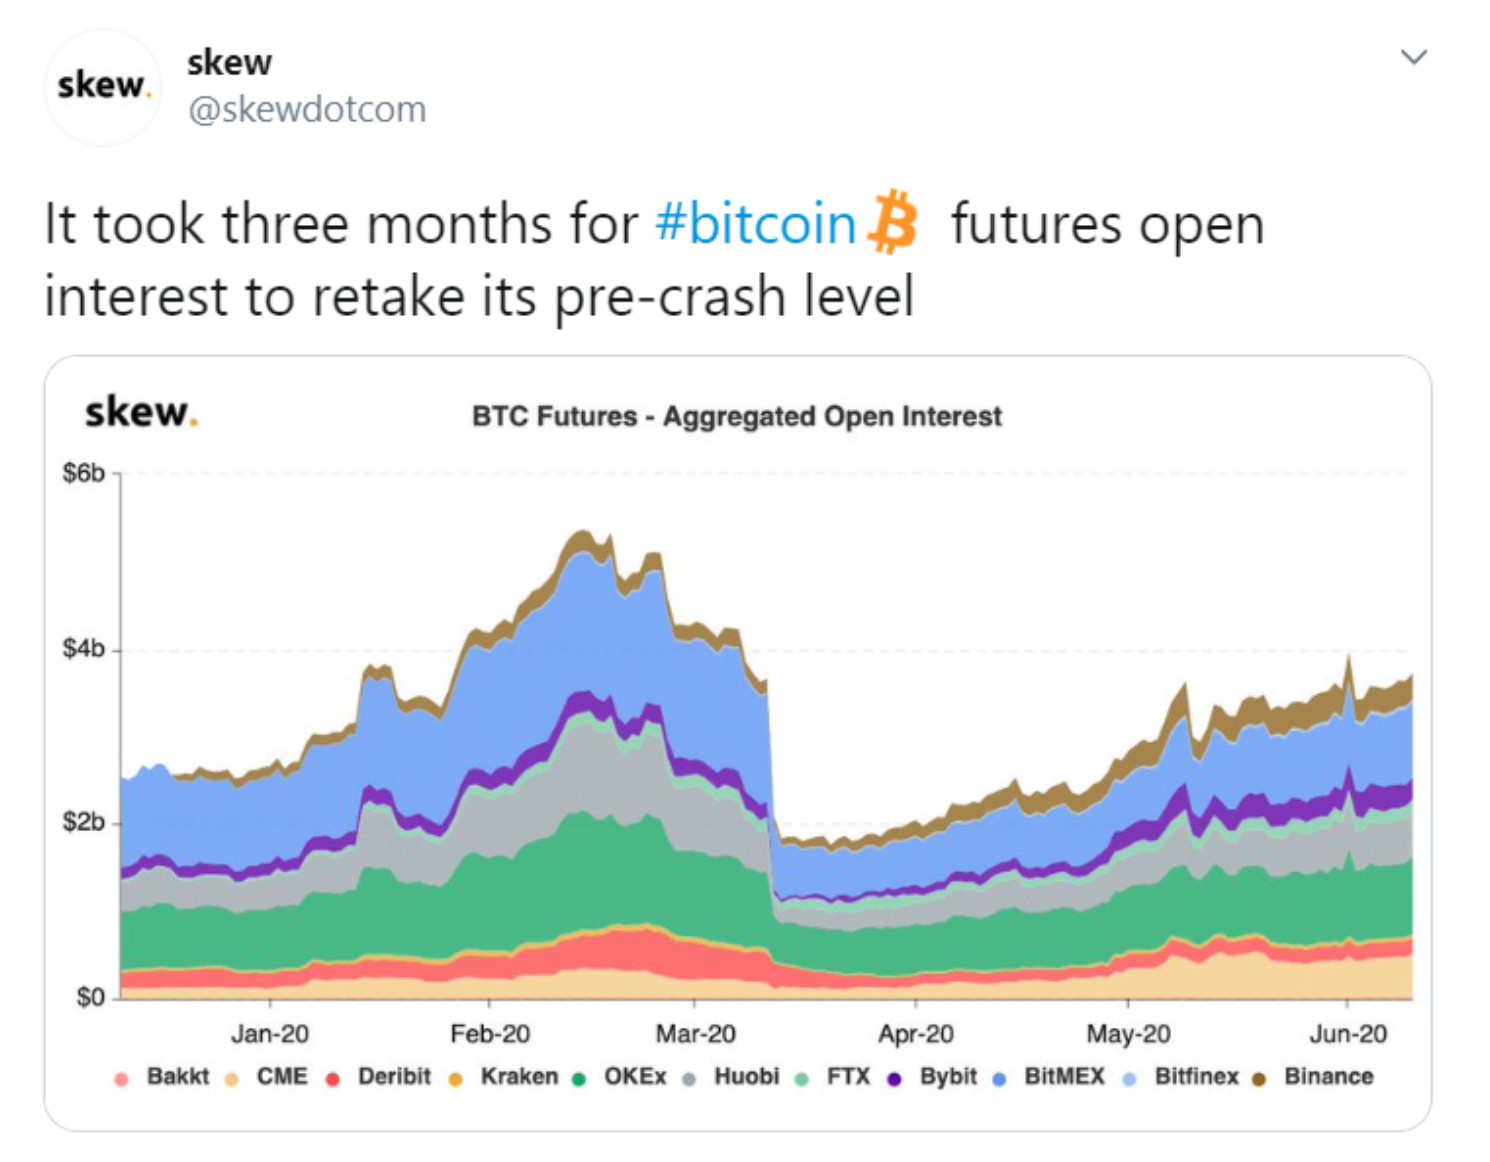Click the Kraken legend color dot

pyautogui.click(x=456, y=1079)
